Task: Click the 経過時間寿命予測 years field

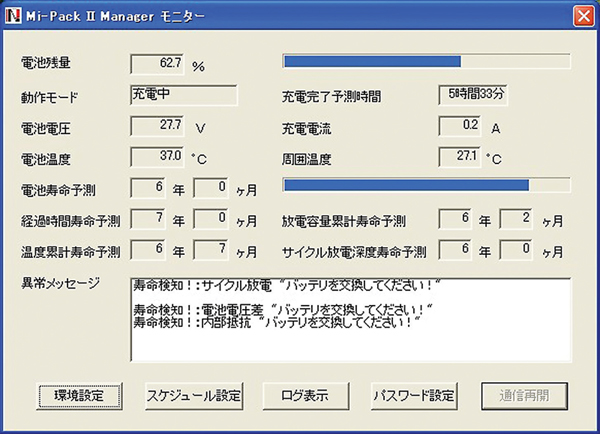Action: pos(148,219)
